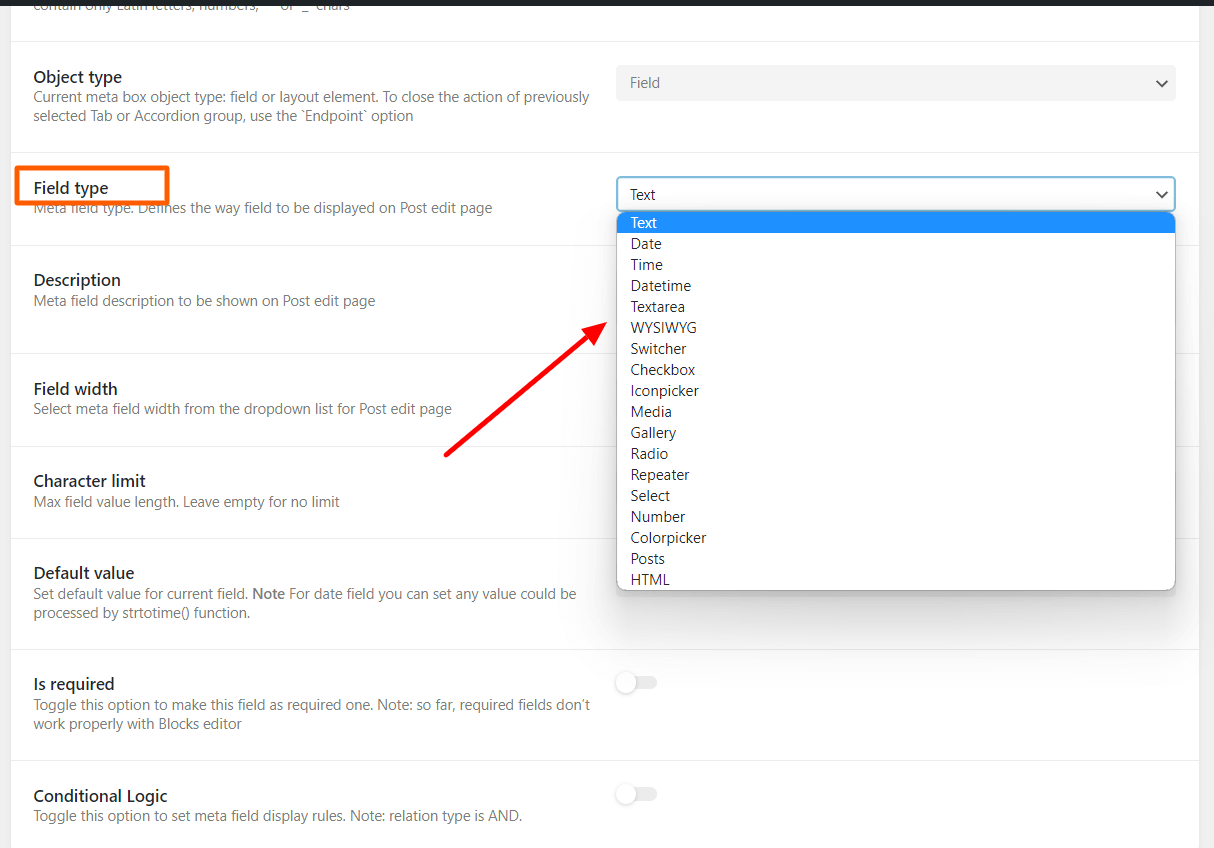Pick Gallery in the field type list

coord(895,433)
